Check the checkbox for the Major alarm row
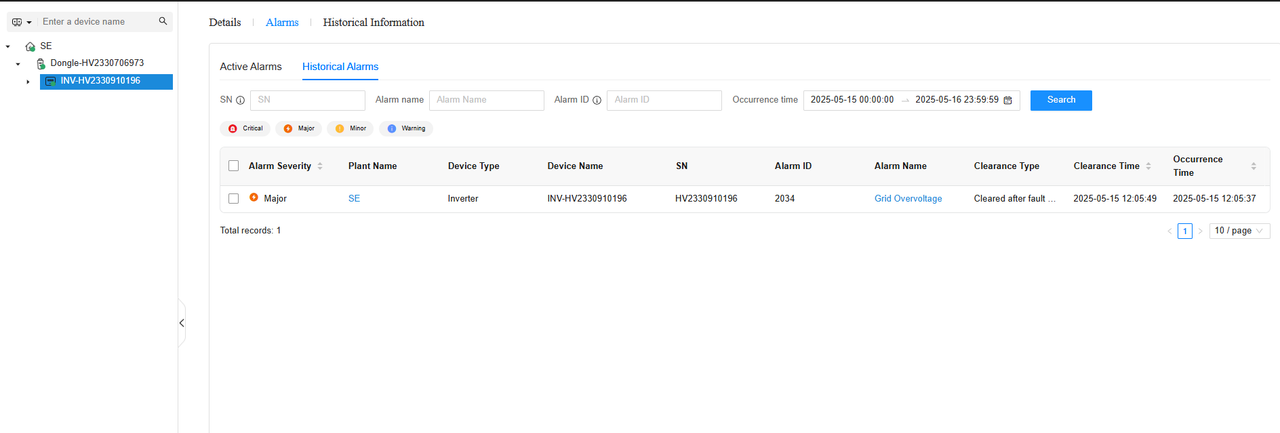1280x433 pixels. pyautogui.click(x=234, y=198)
